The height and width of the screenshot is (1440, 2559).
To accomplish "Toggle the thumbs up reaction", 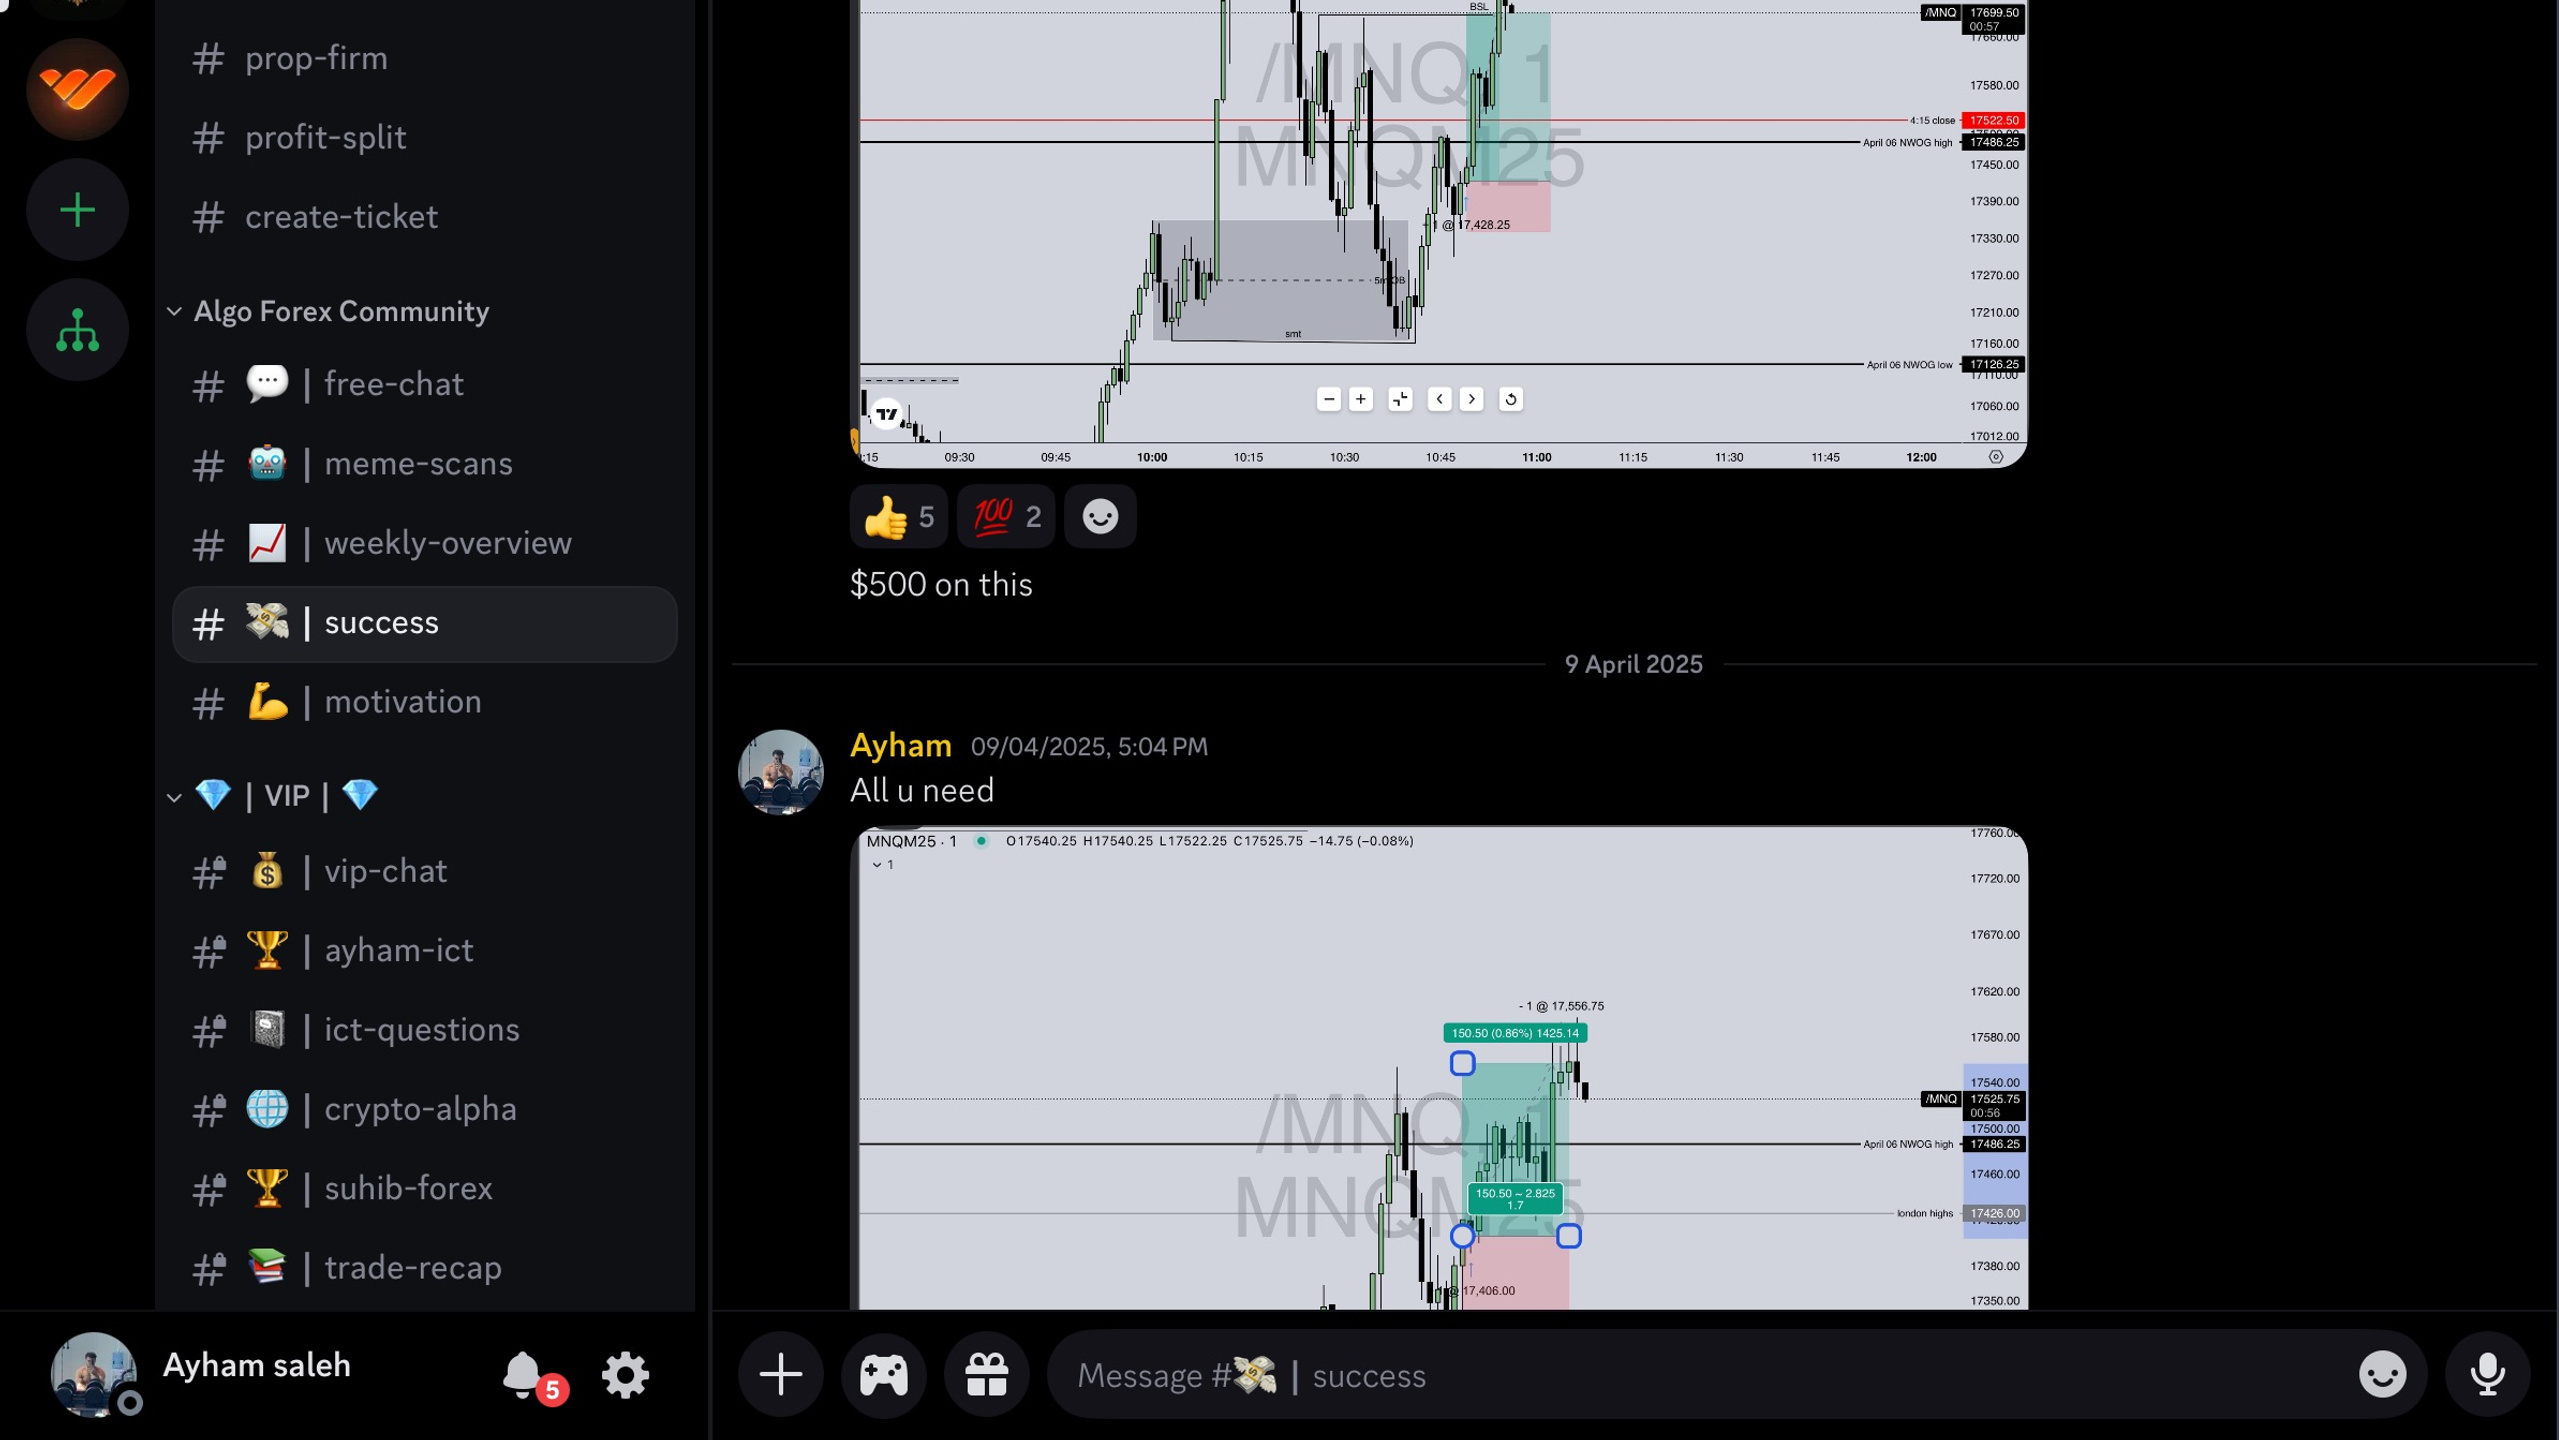I will tap(898, 517).
